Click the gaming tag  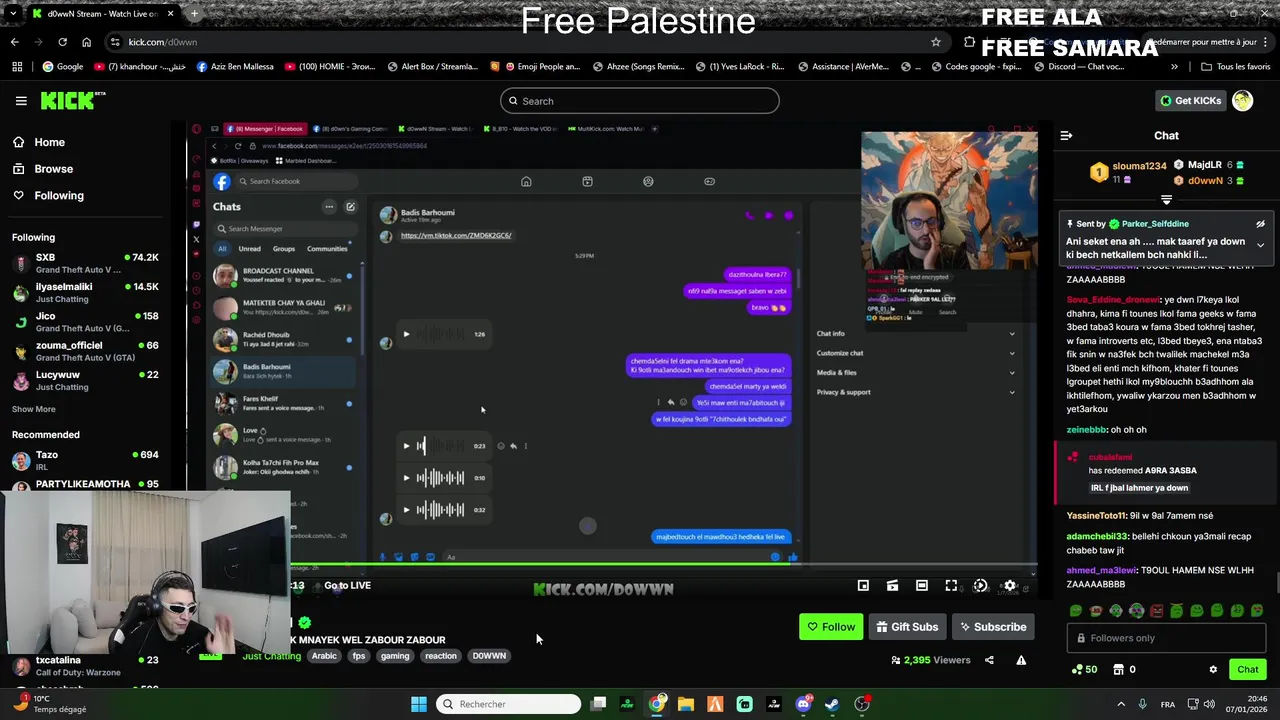[395, 656]
